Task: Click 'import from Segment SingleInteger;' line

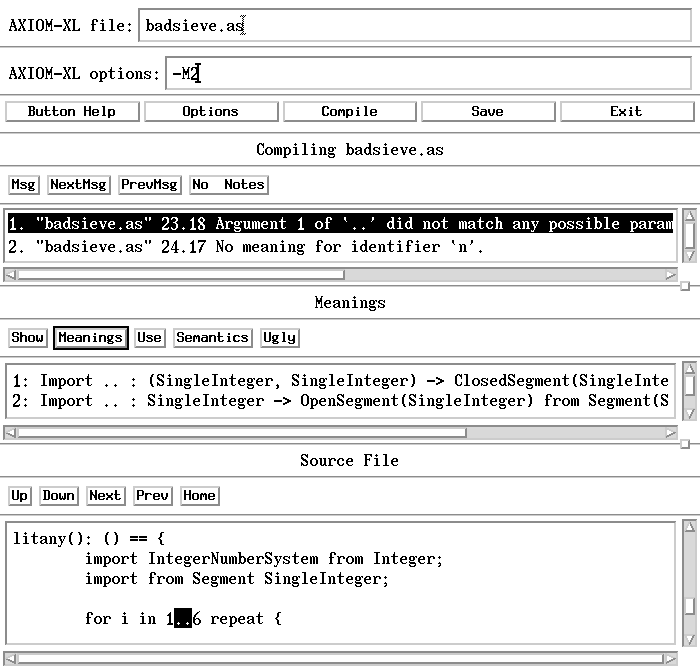Action: pyautogui.click(x=237, y=579)
